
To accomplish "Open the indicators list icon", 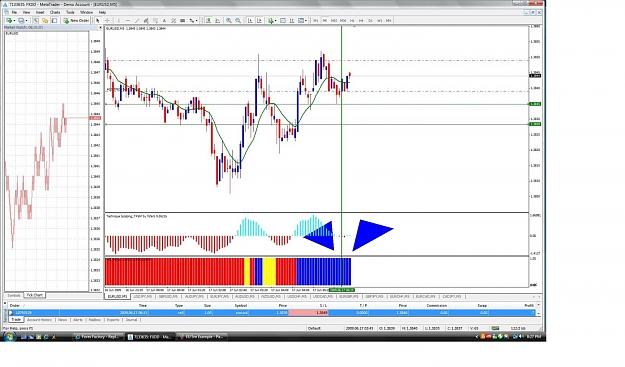I will click(271, 20).
